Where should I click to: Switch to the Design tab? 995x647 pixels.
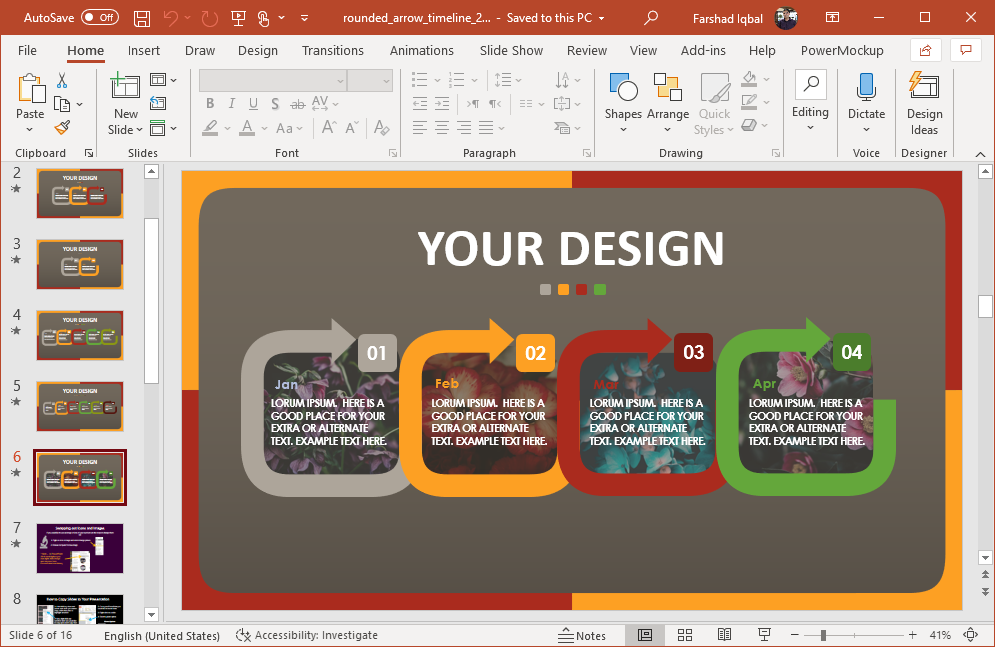coord(258,50)
